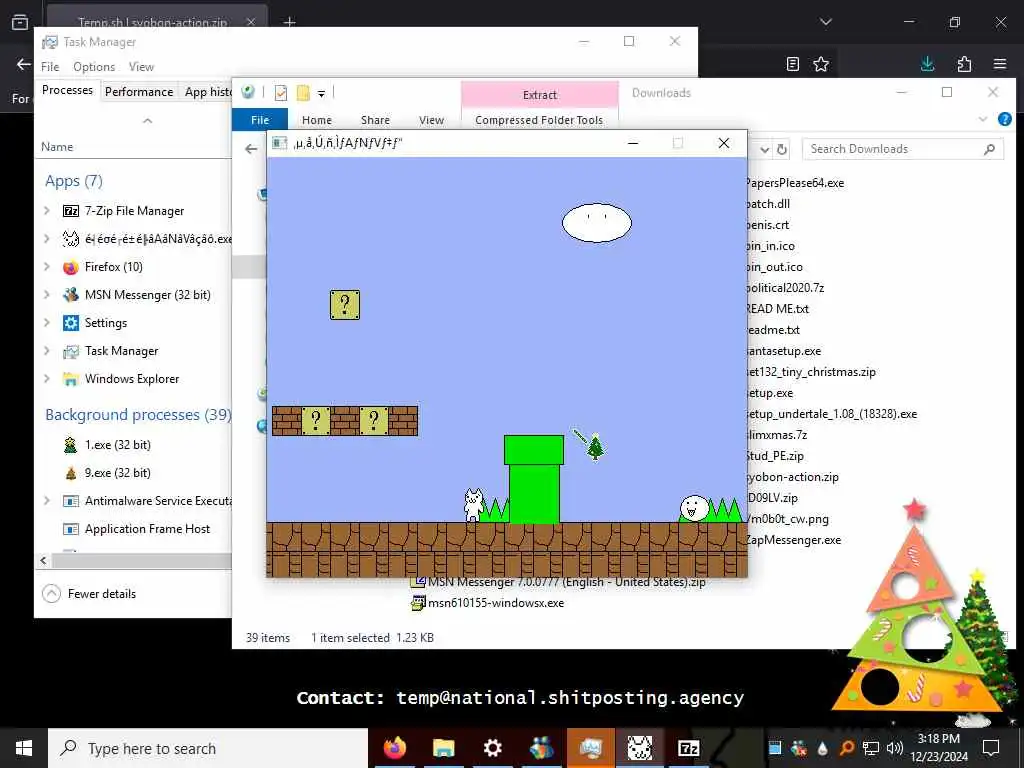Open the Explorer Home ribbon tab
This screenshot has width=1024, height=768.
[317, 120]
